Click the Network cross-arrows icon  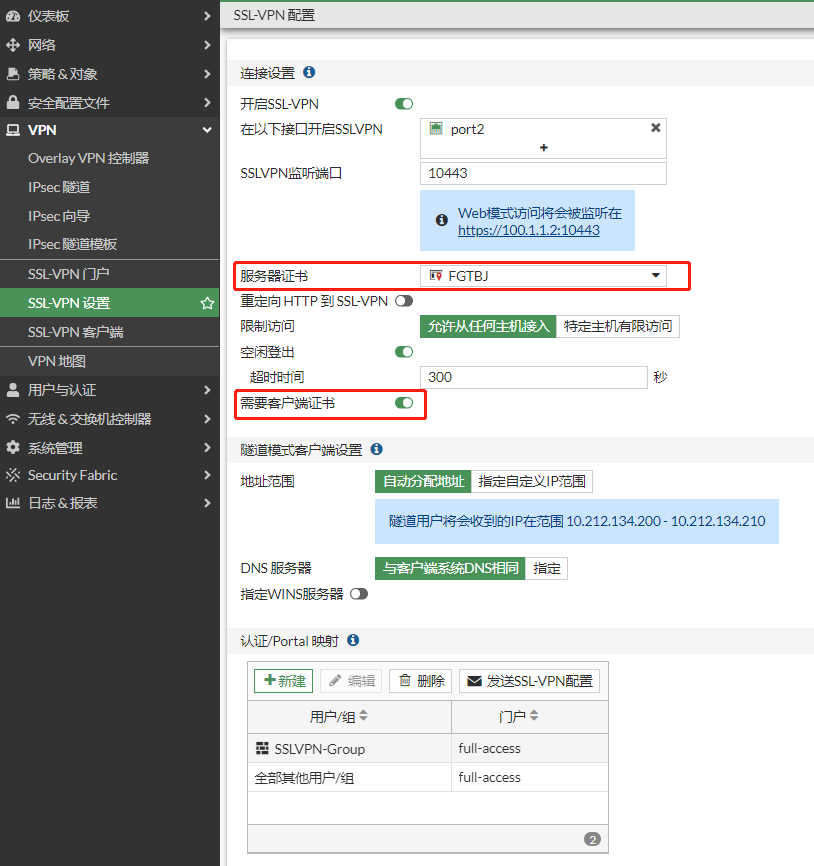(13, 45)
